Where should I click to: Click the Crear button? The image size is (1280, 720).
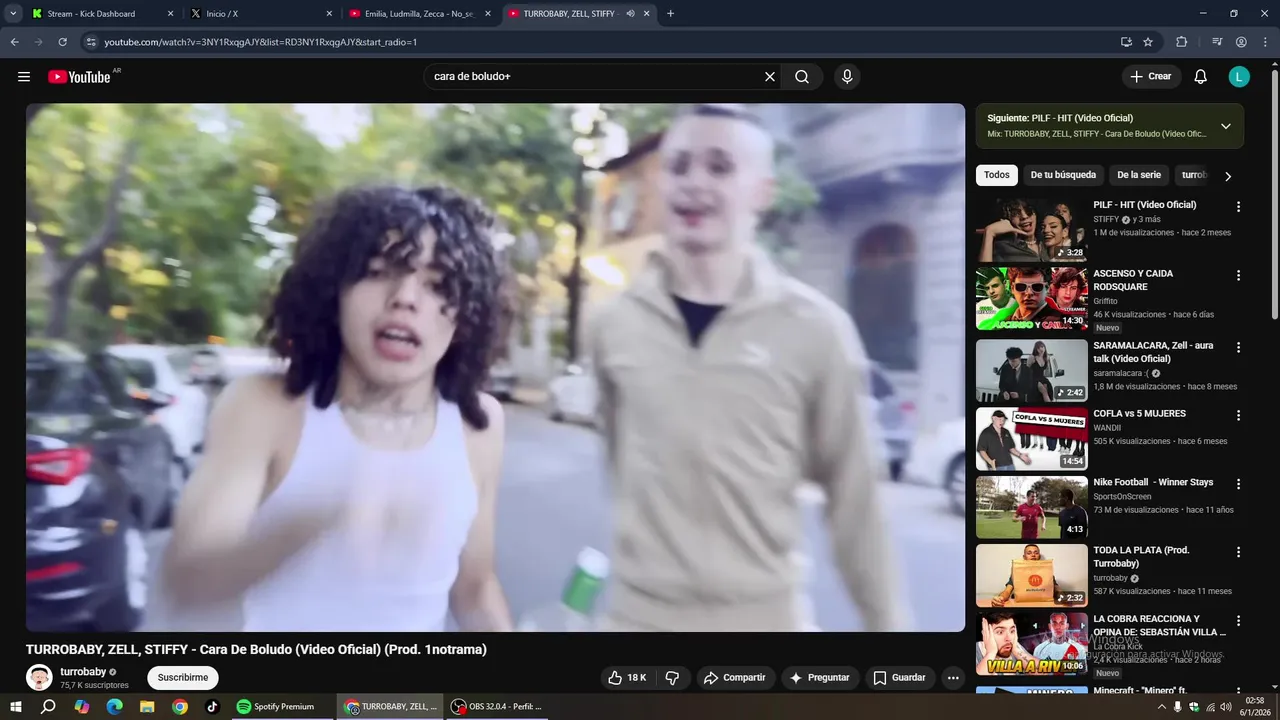pyautogui.click(x=1151, y=77)
